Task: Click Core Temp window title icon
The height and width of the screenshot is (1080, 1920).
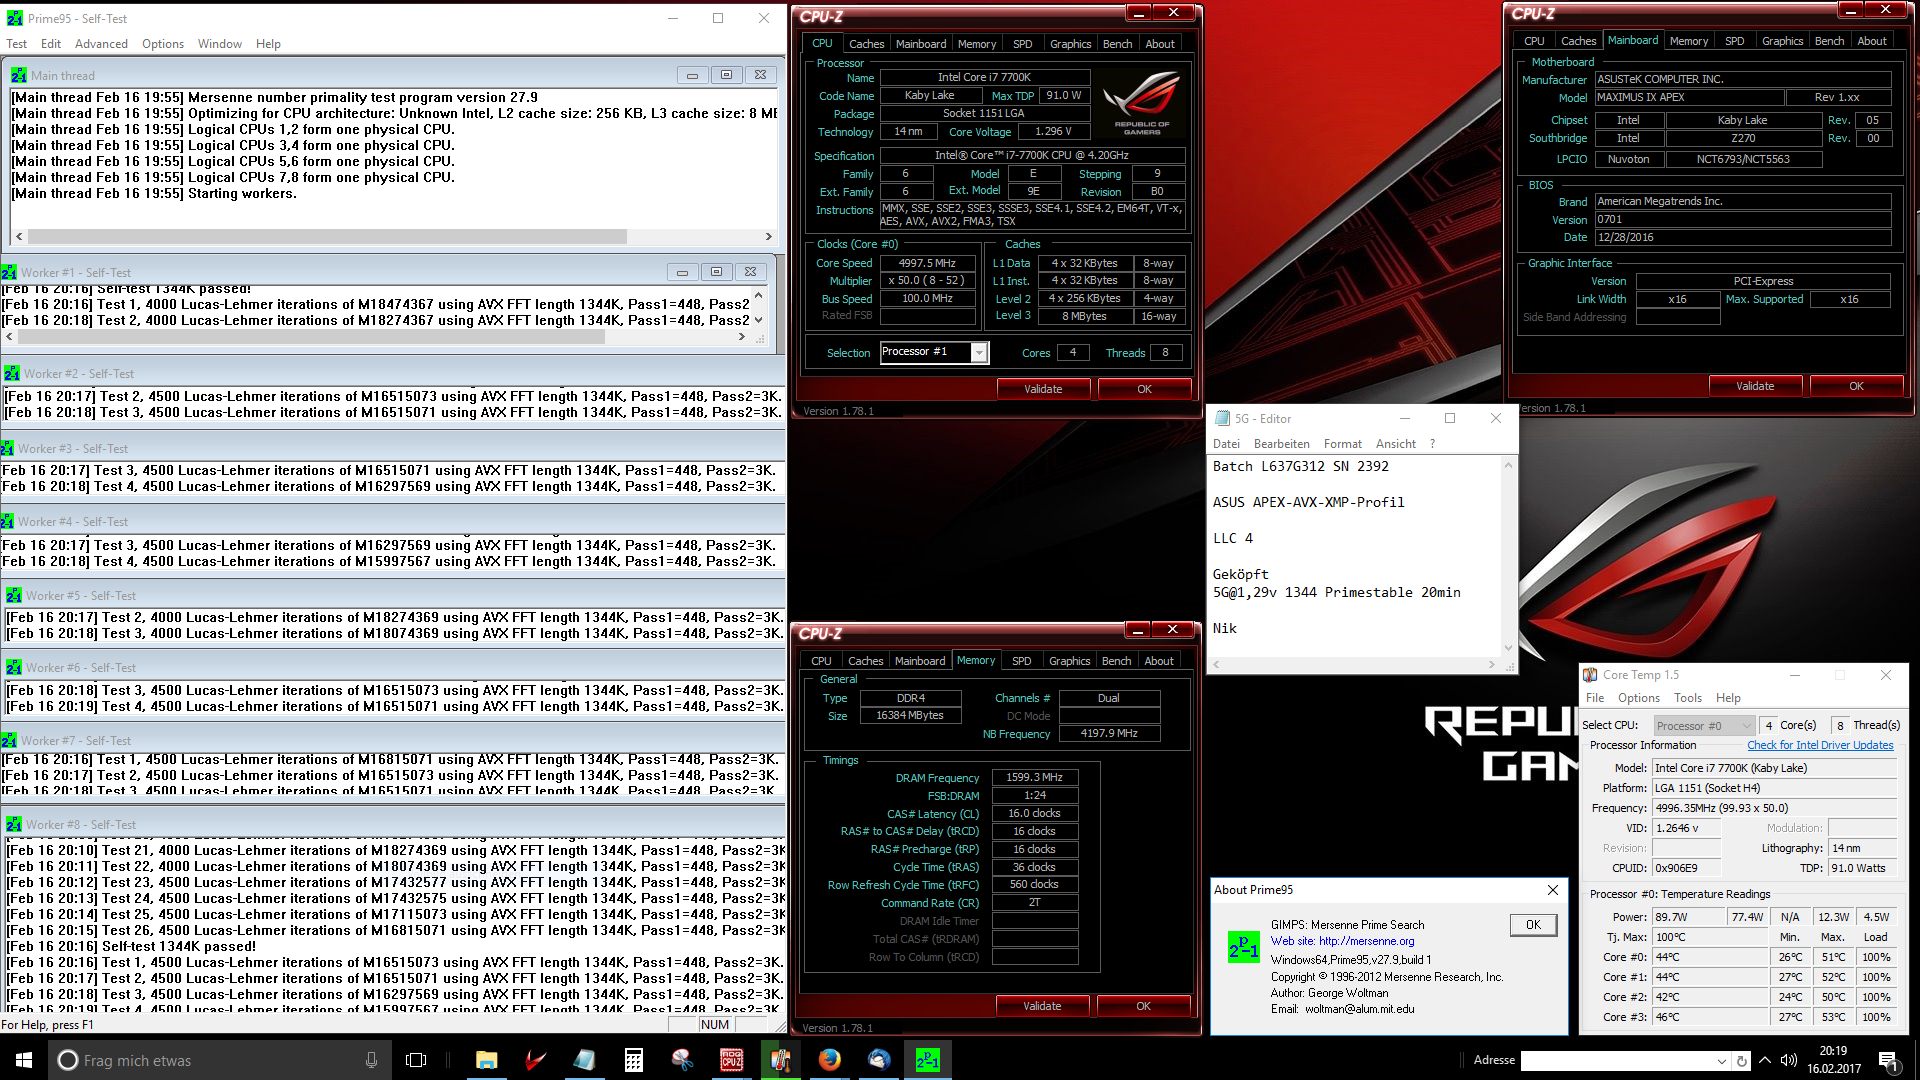Action: pyautogui.click(x=1590, y=675)
